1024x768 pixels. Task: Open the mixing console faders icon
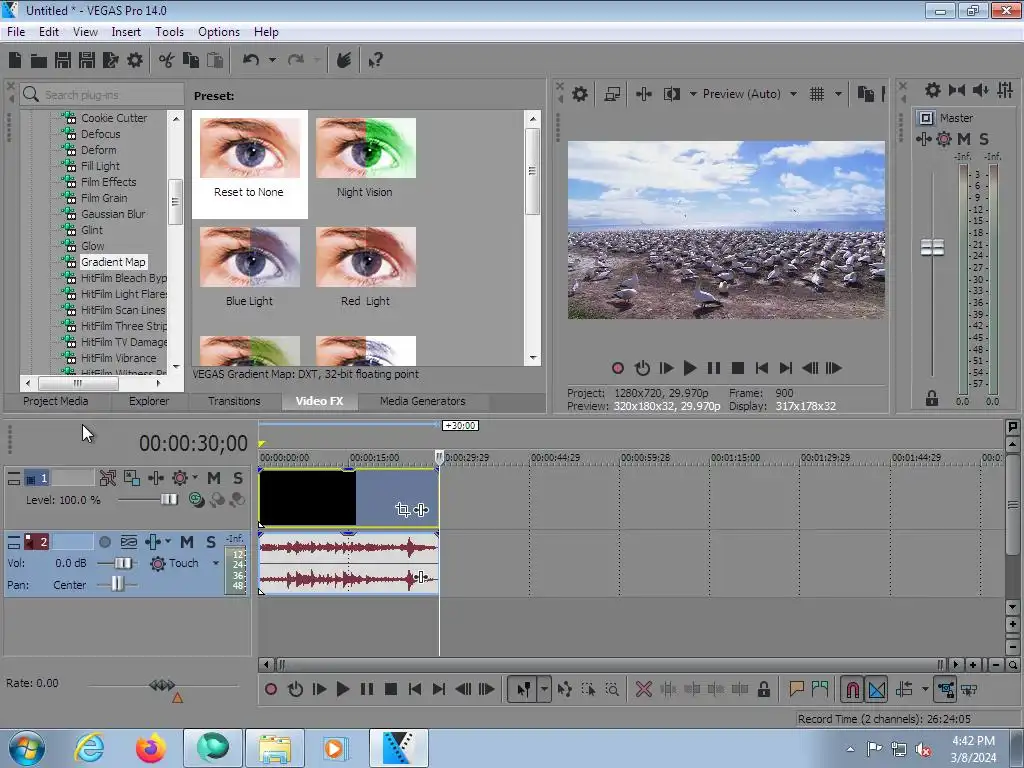click(x=1005, y=89)
